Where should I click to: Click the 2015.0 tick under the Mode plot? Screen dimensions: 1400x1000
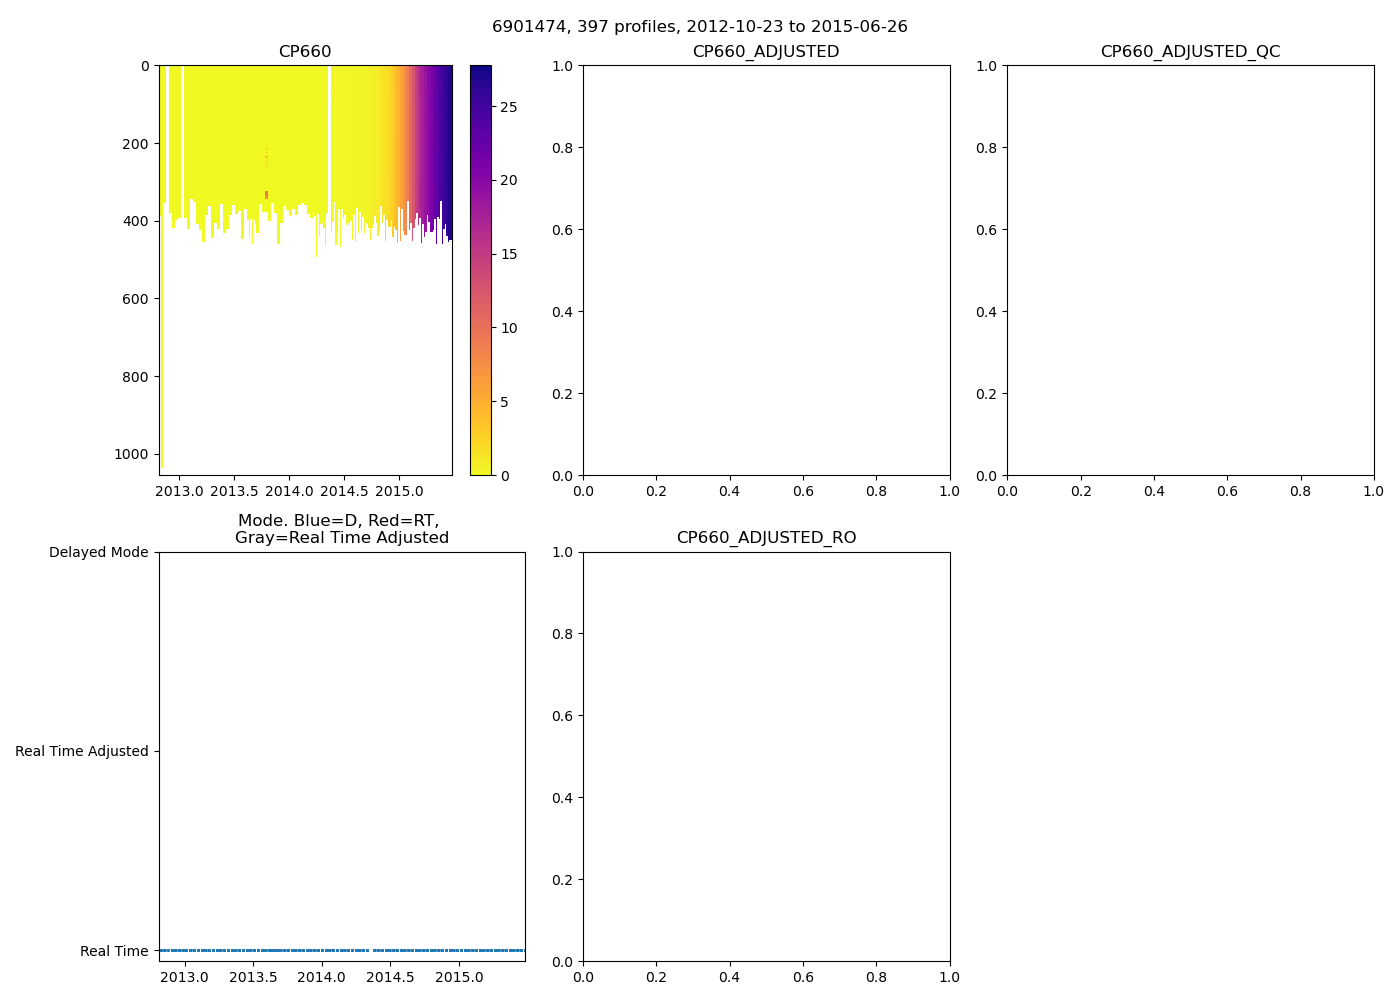click(x=459, y=977)
